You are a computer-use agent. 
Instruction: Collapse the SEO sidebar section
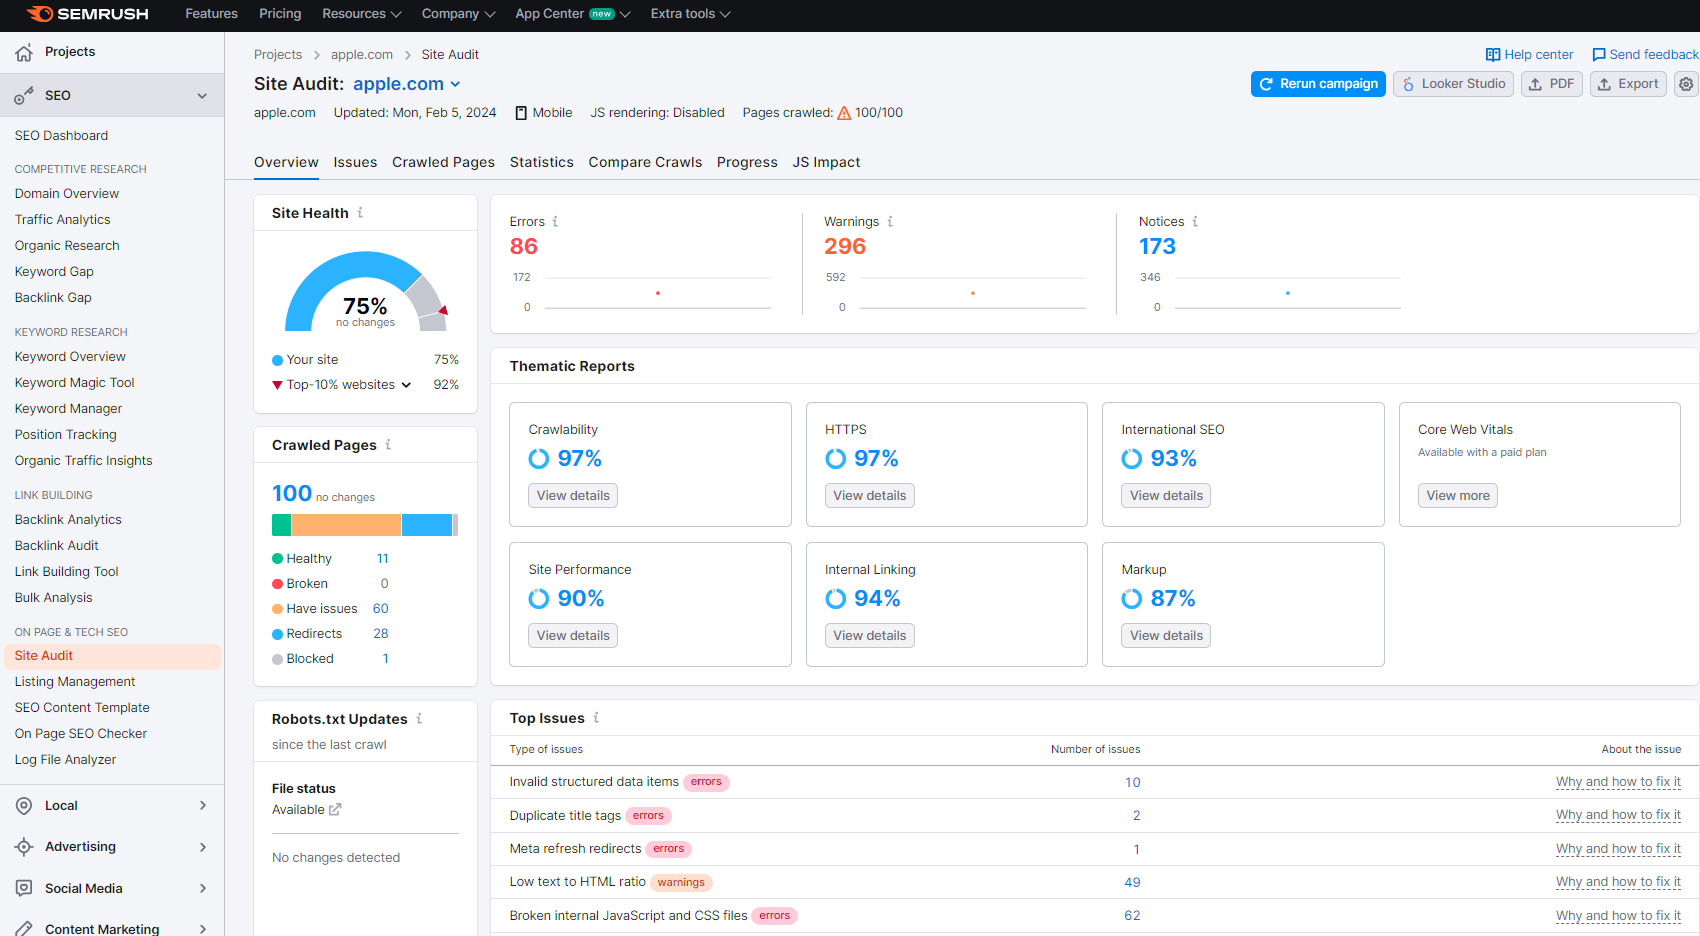(x=202, y=96)
